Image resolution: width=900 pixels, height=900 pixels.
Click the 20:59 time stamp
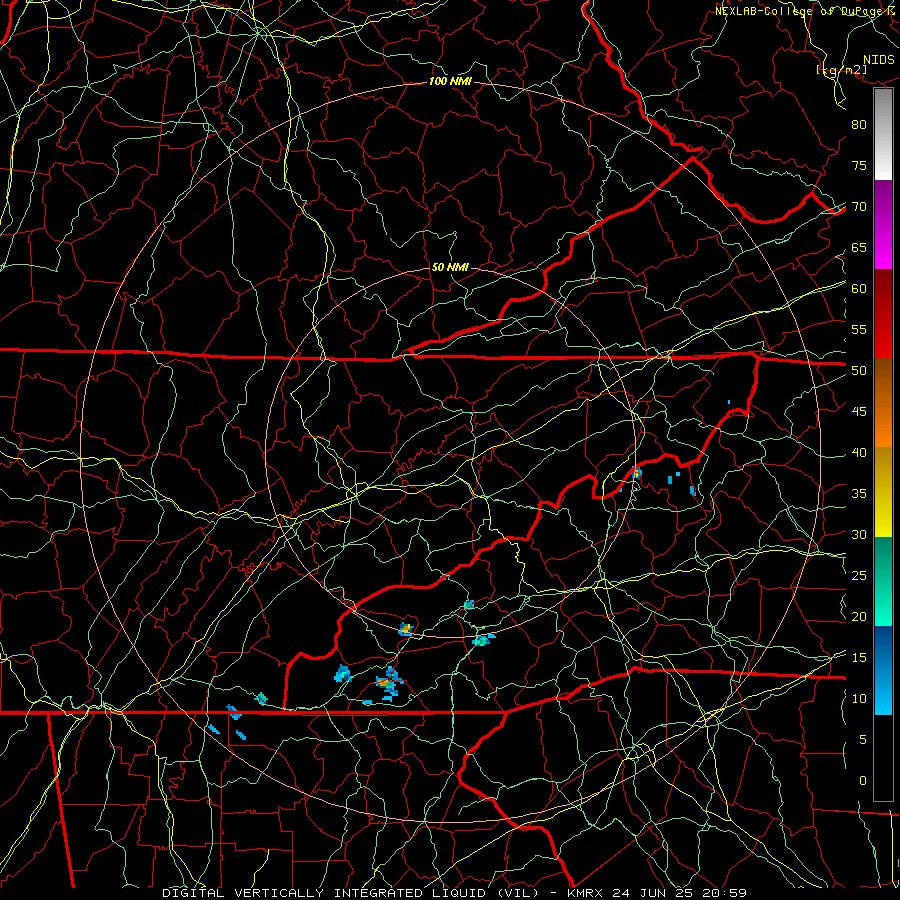tap(726, 893)
